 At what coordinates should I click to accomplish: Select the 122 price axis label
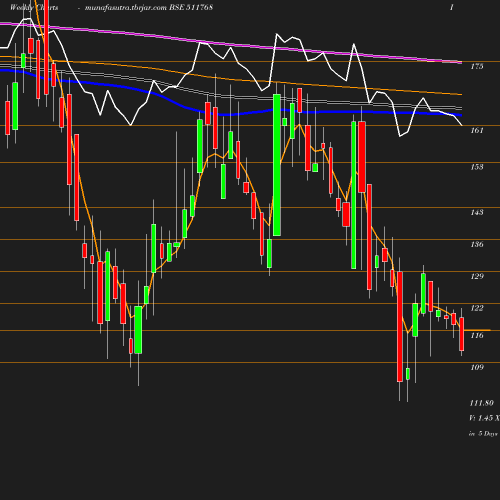(x=477, y=308)
